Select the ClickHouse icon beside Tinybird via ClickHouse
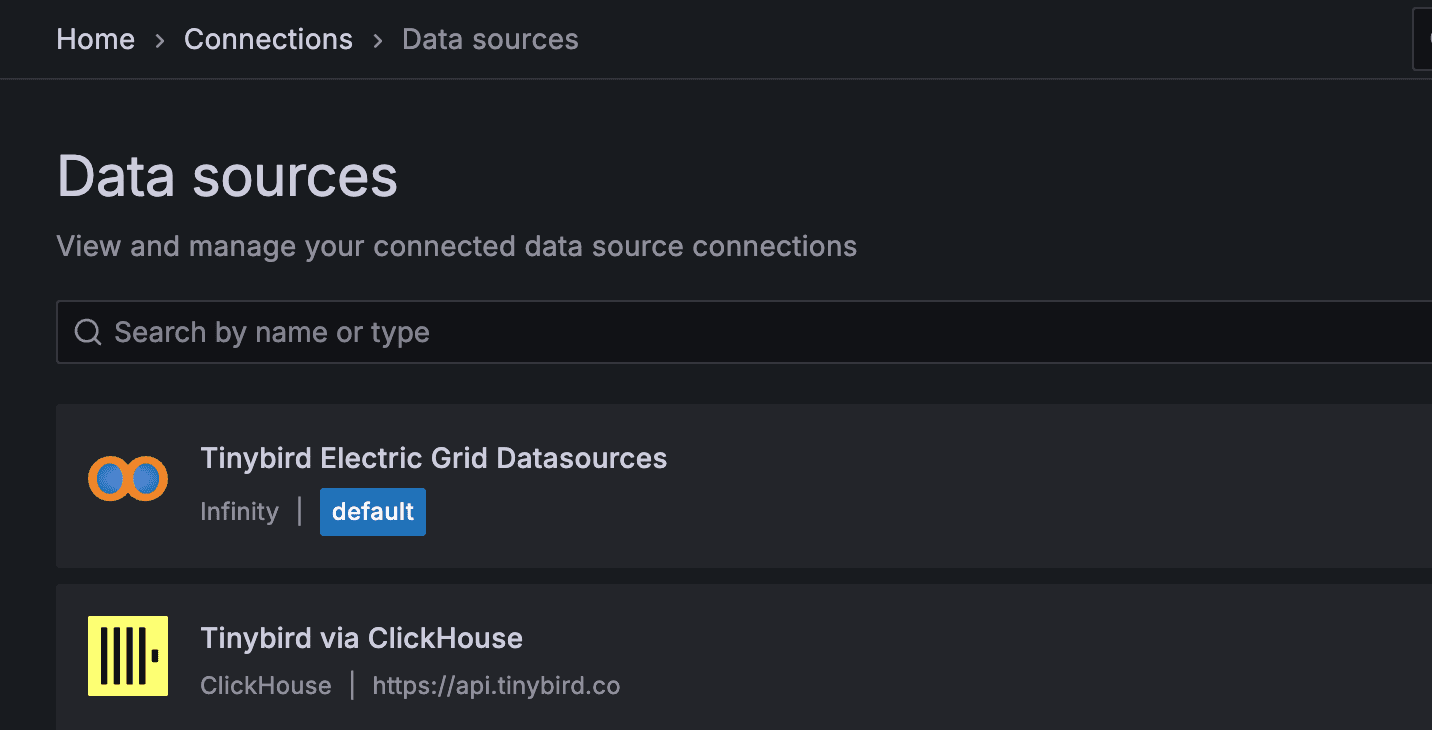 (x=128, y=656)
